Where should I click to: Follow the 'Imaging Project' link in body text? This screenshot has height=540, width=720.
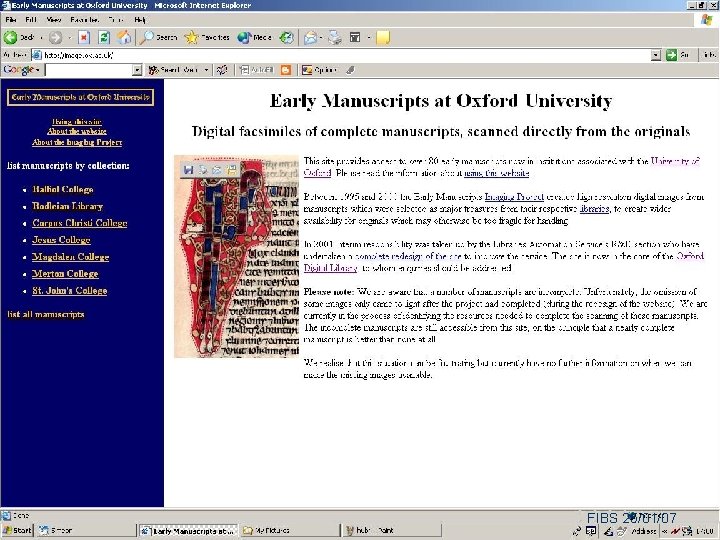(x=514, y=197)
